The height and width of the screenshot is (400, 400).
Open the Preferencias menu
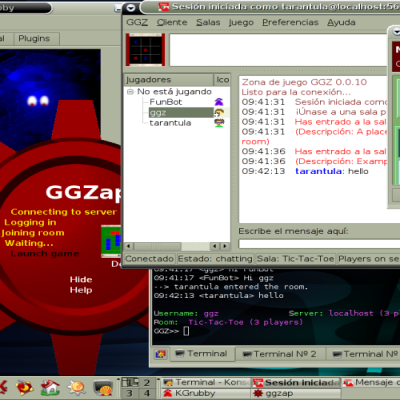point(290,22)
